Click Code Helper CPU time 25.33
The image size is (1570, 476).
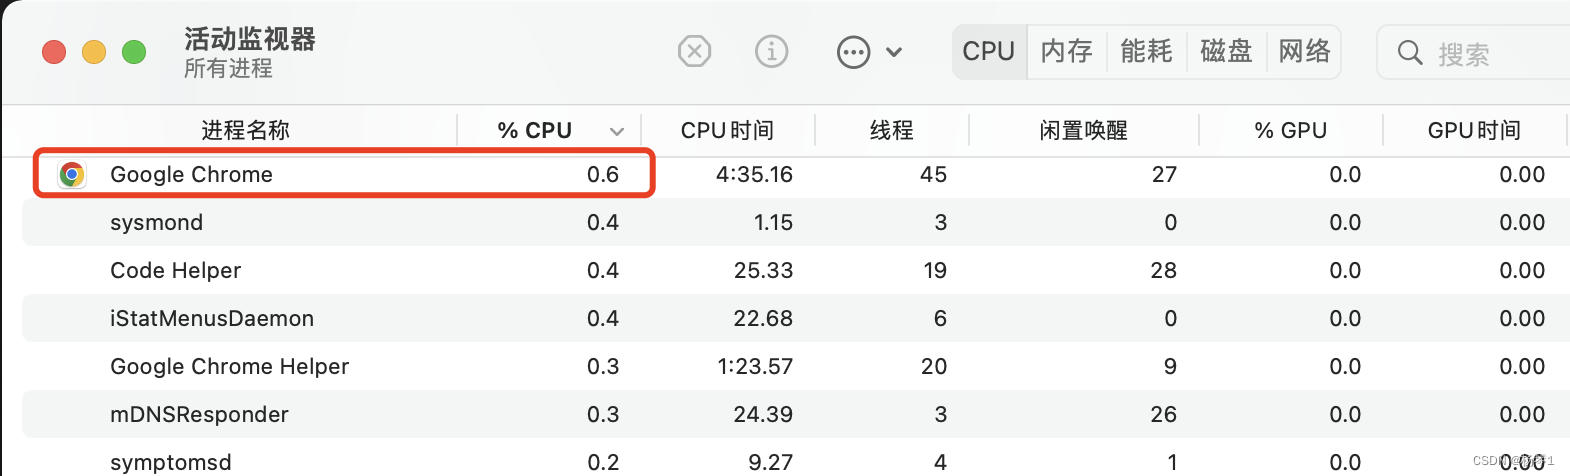(763, 270)
